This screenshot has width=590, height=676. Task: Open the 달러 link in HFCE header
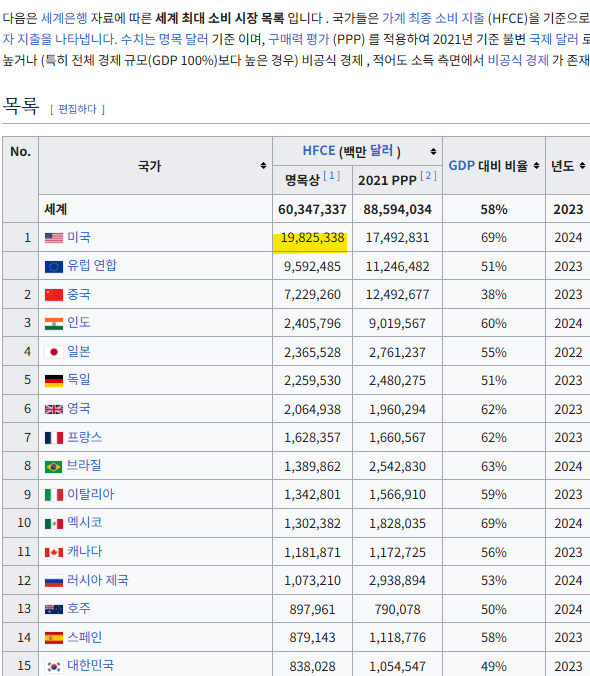381,151
